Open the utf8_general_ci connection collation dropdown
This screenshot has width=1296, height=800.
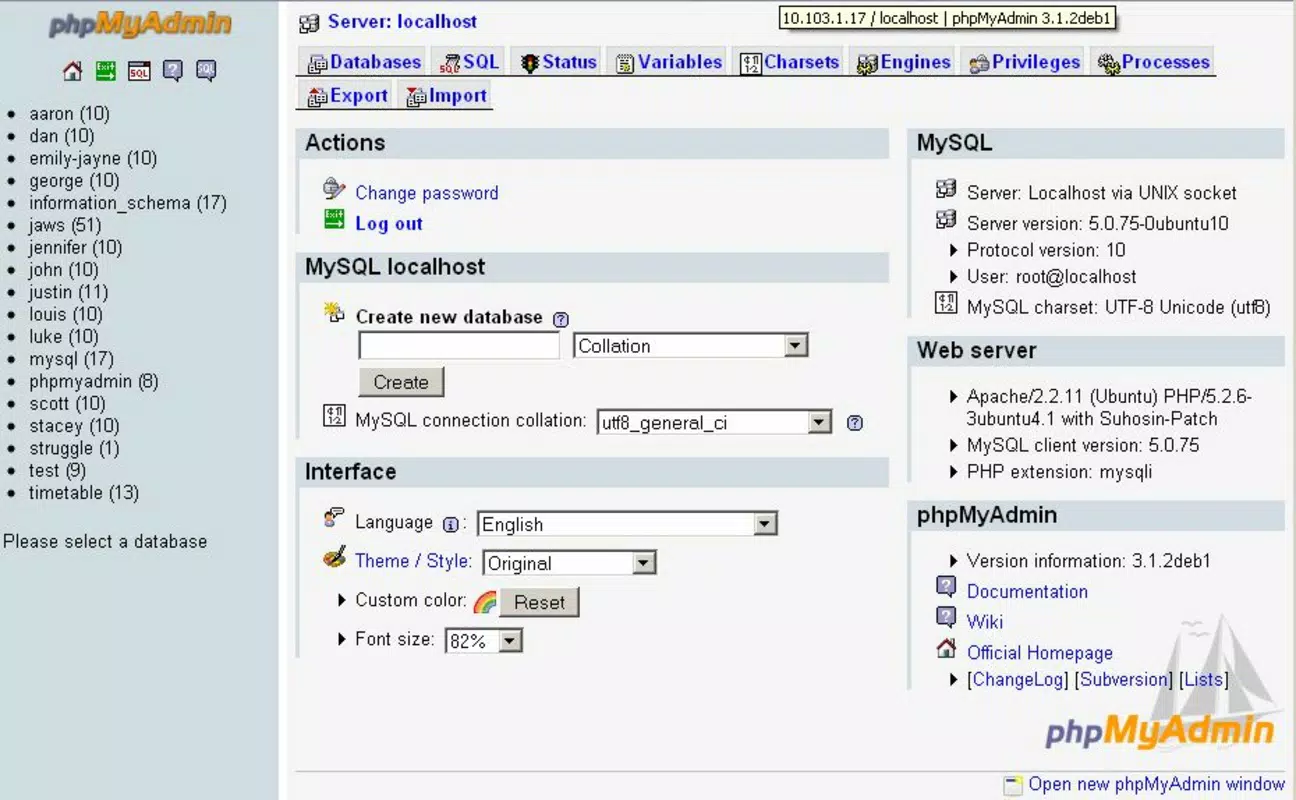(714, 423)
